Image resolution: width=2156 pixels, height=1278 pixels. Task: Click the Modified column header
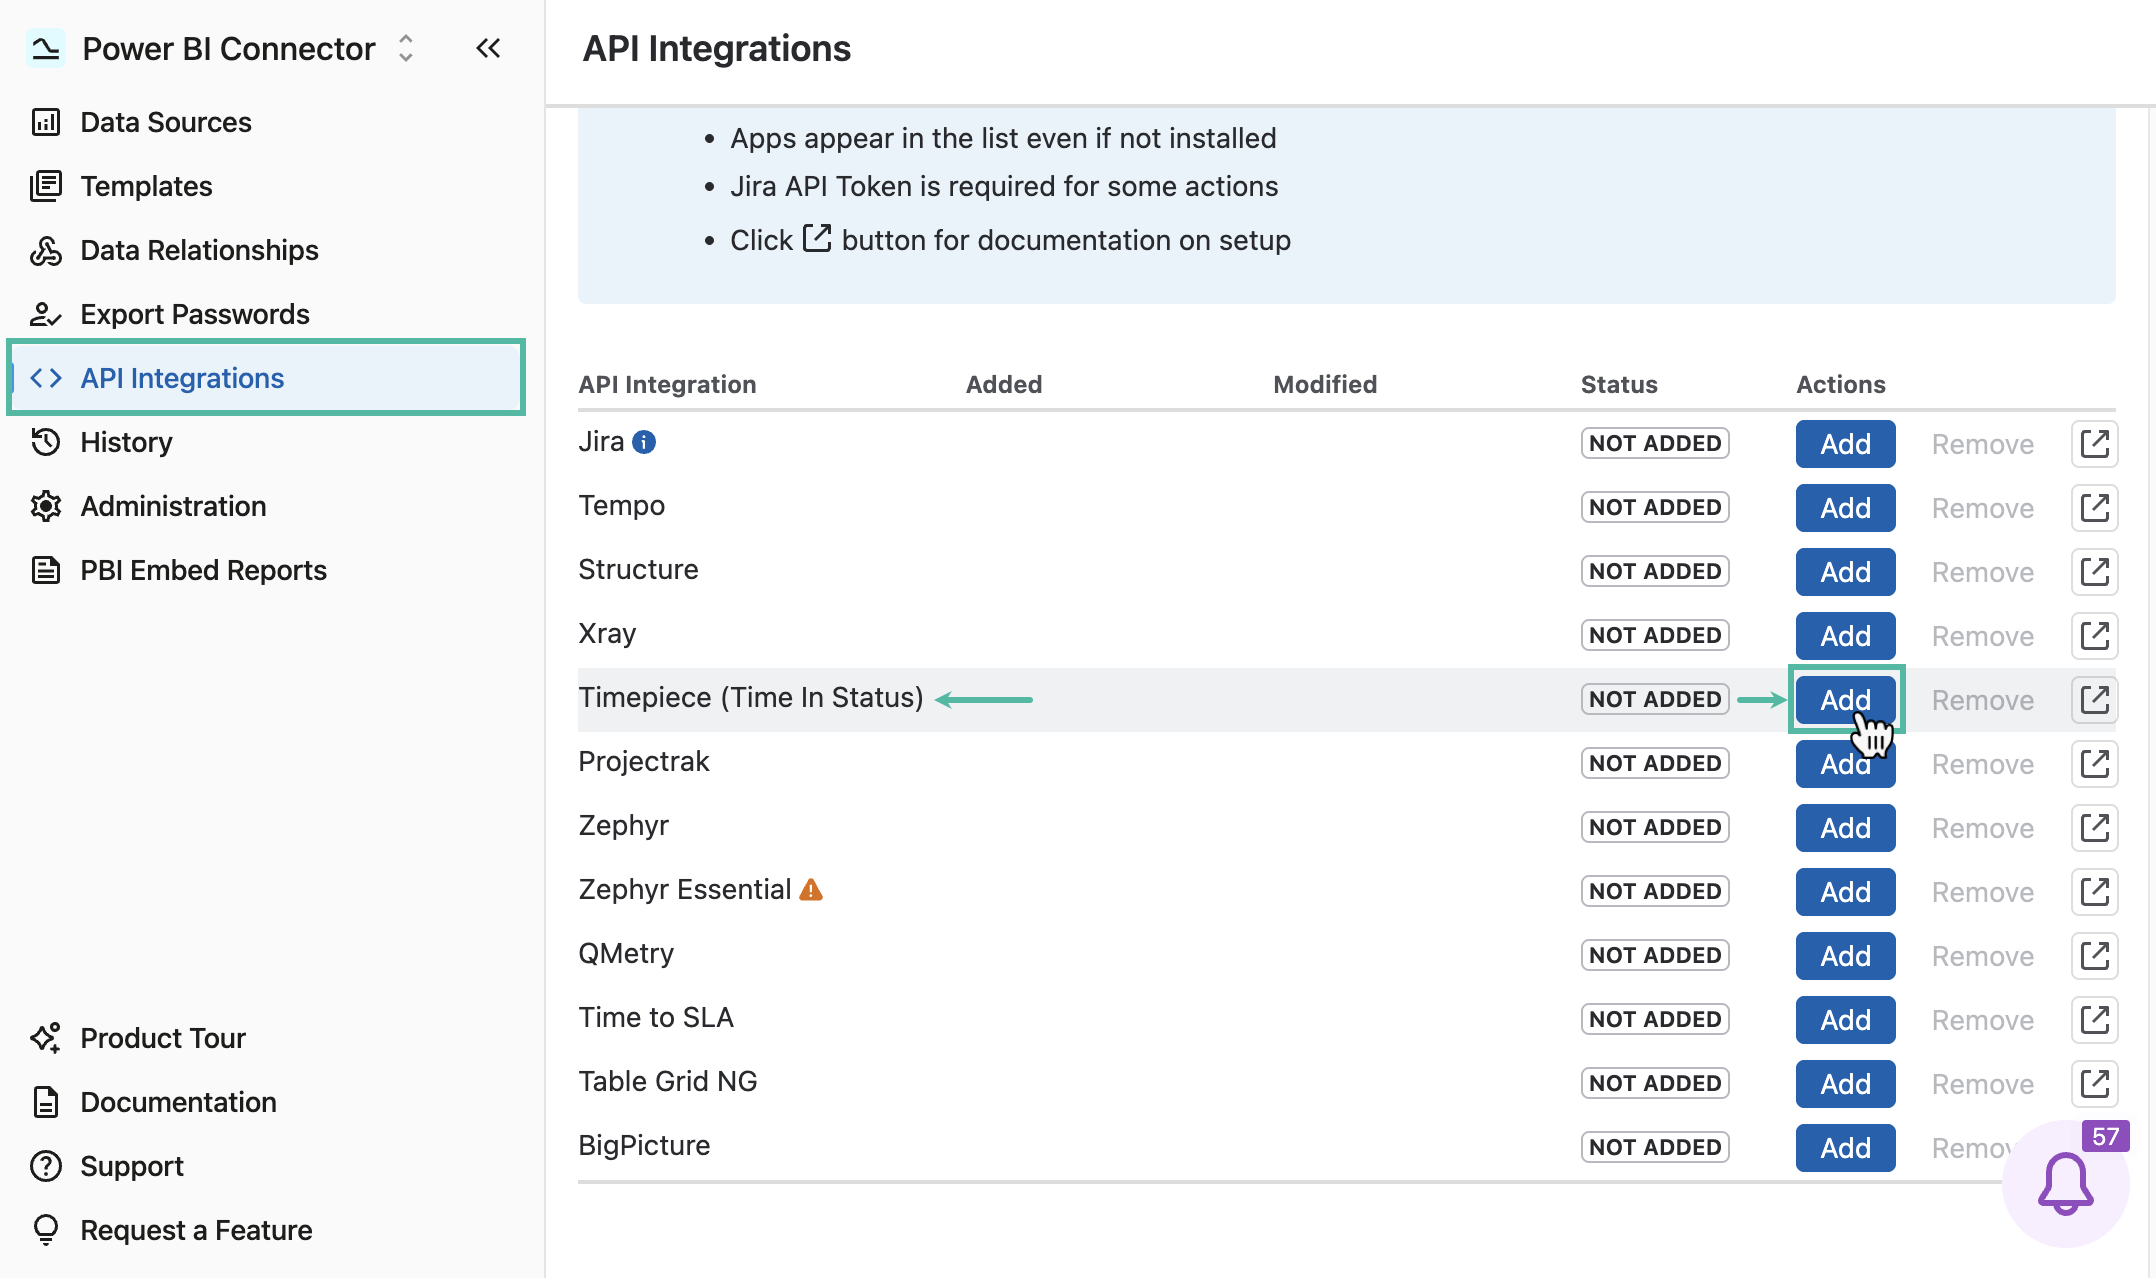point(1325,384)
